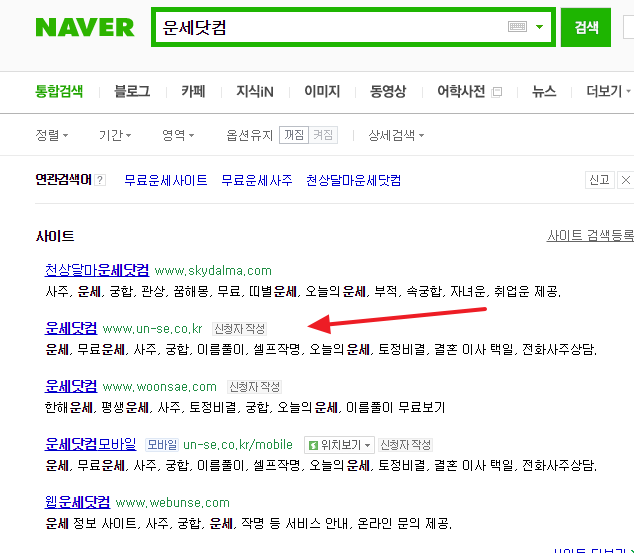Open the 기간 period dropdown

click(115, 135)
